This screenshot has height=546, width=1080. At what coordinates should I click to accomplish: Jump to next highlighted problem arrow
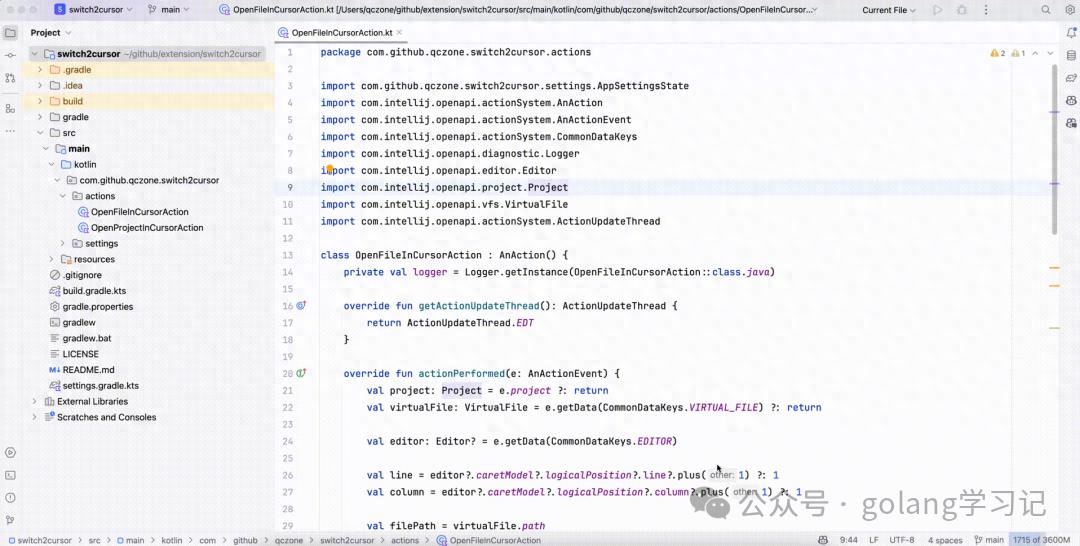point(1050,53)
